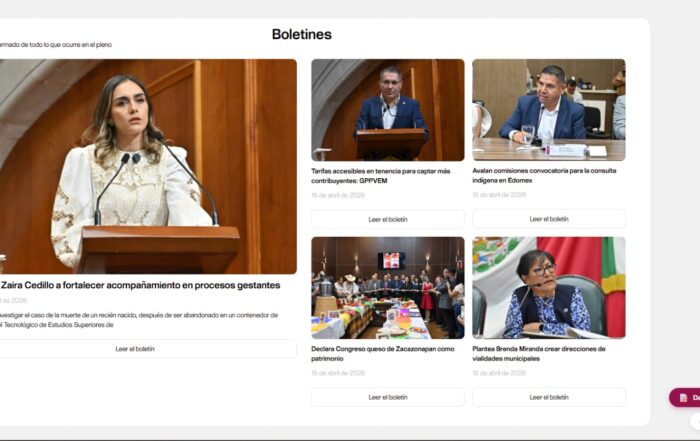
Task: Click the date under the Tarifas accesibles headline
Action: tap(338, 195)
